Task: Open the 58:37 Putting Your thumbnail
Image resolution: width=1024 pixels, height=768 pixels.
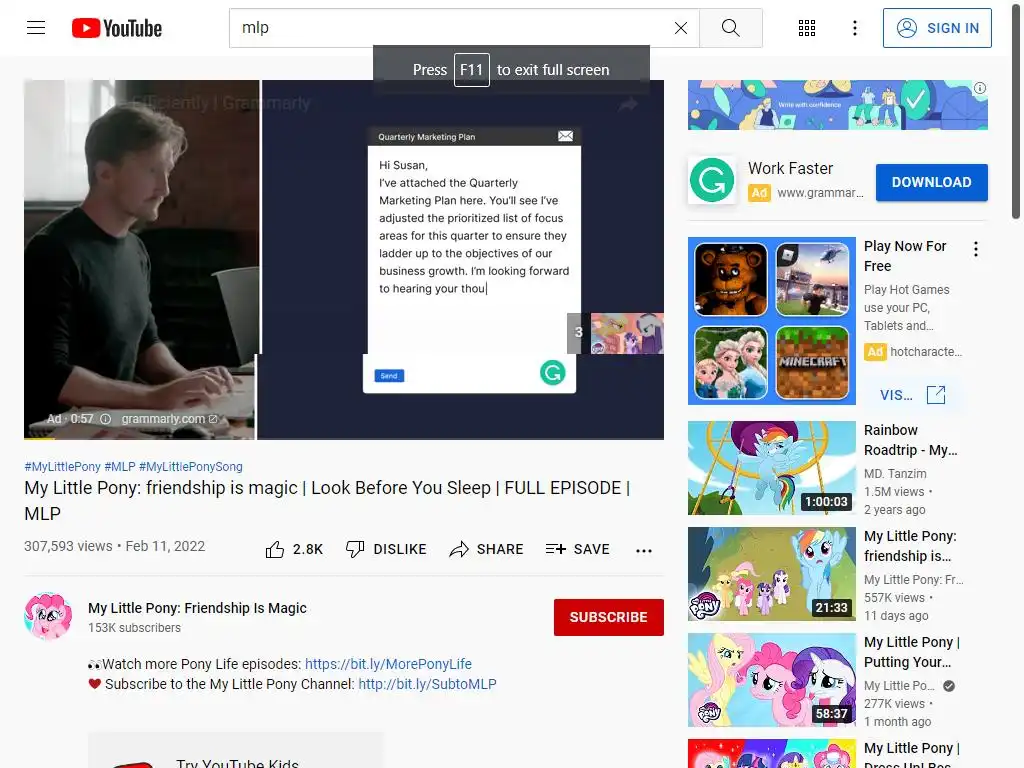Action: (x=771, y=680)
